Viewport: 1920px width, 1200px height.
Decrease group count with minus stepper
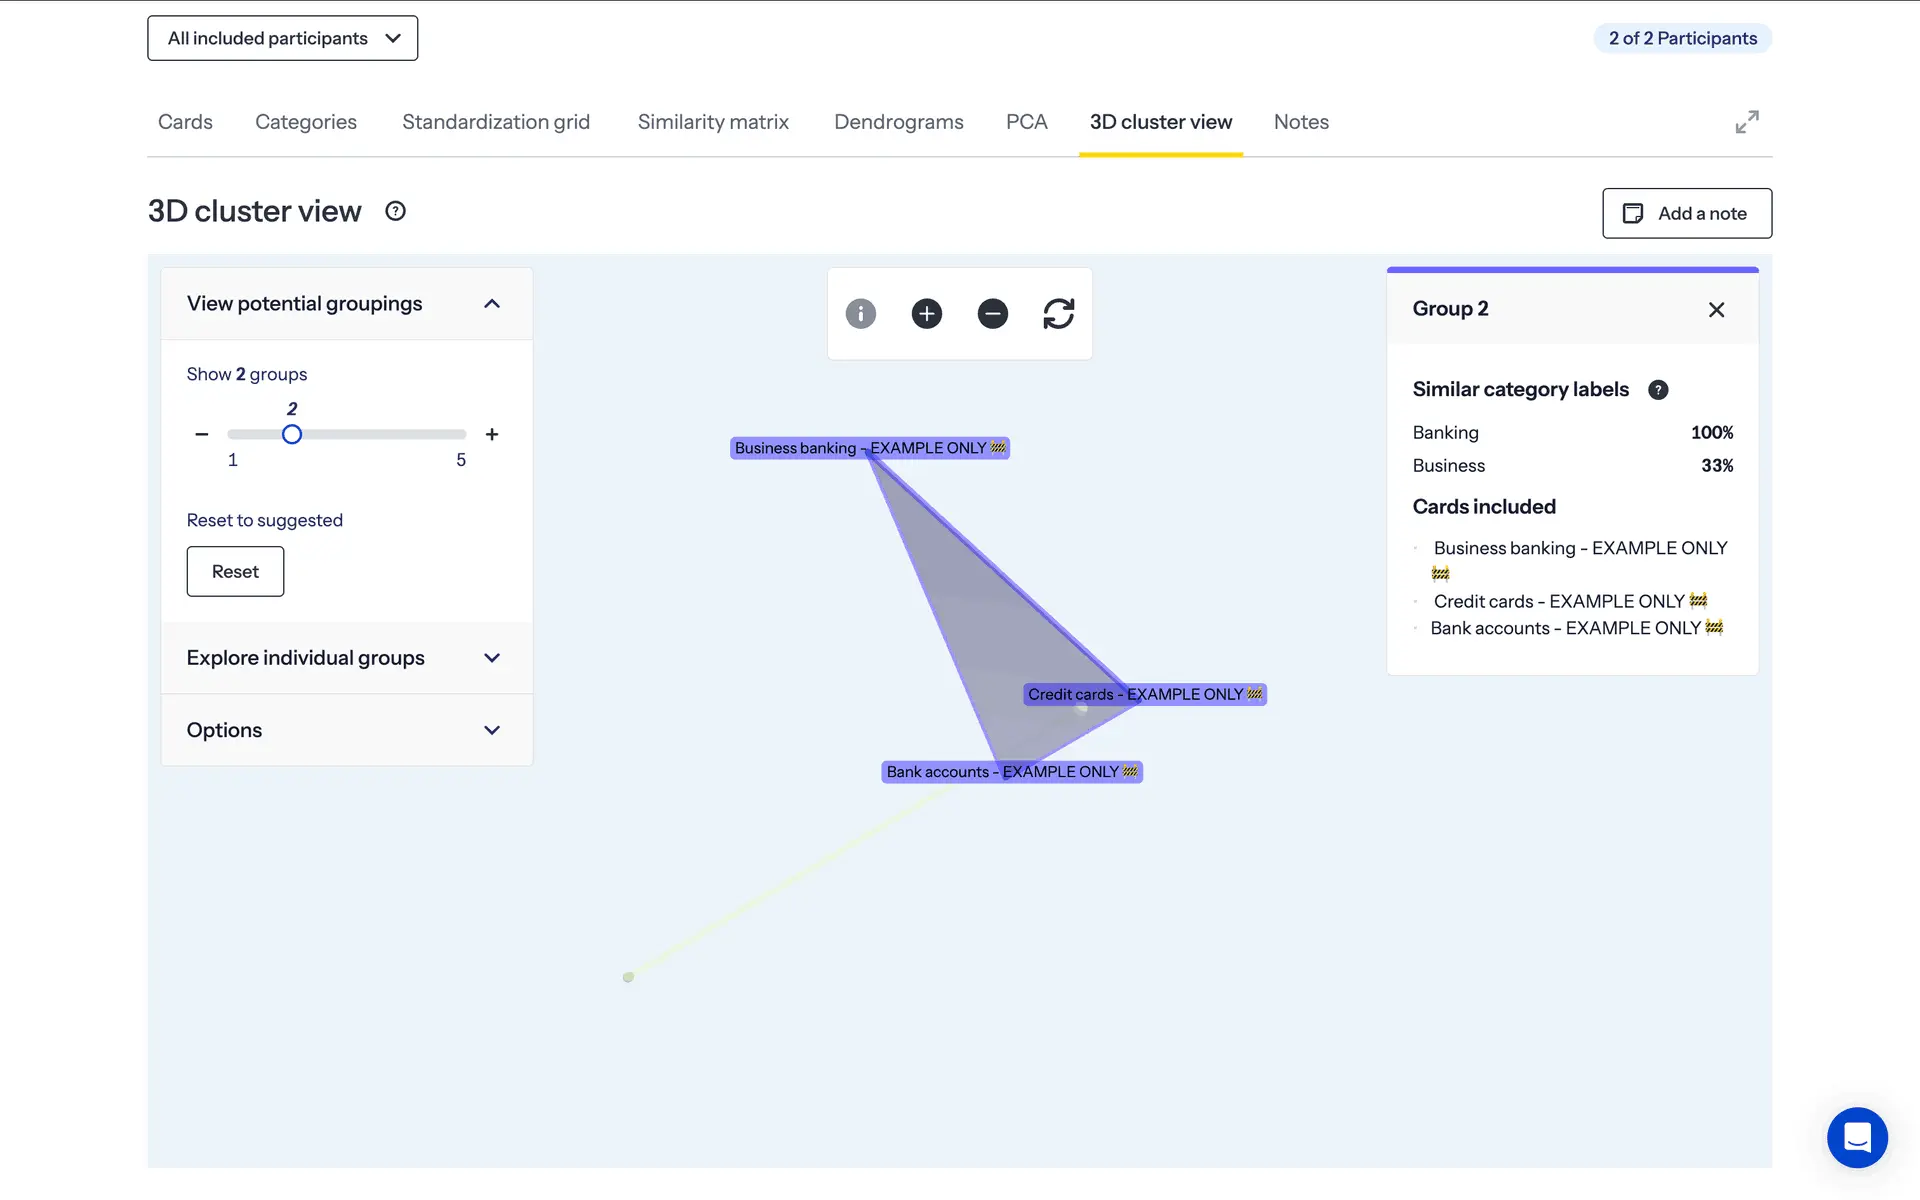(202, 434)
